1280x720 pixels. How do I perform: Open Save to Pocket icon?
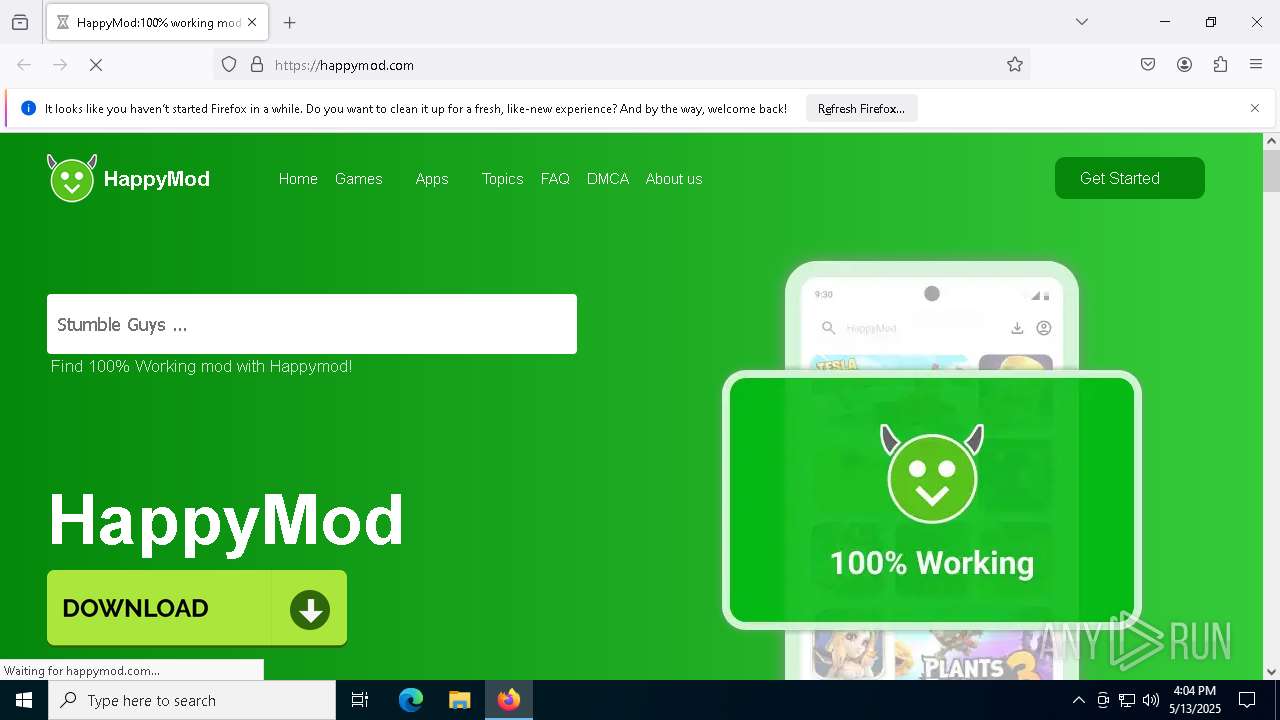tap(1148, 65)
